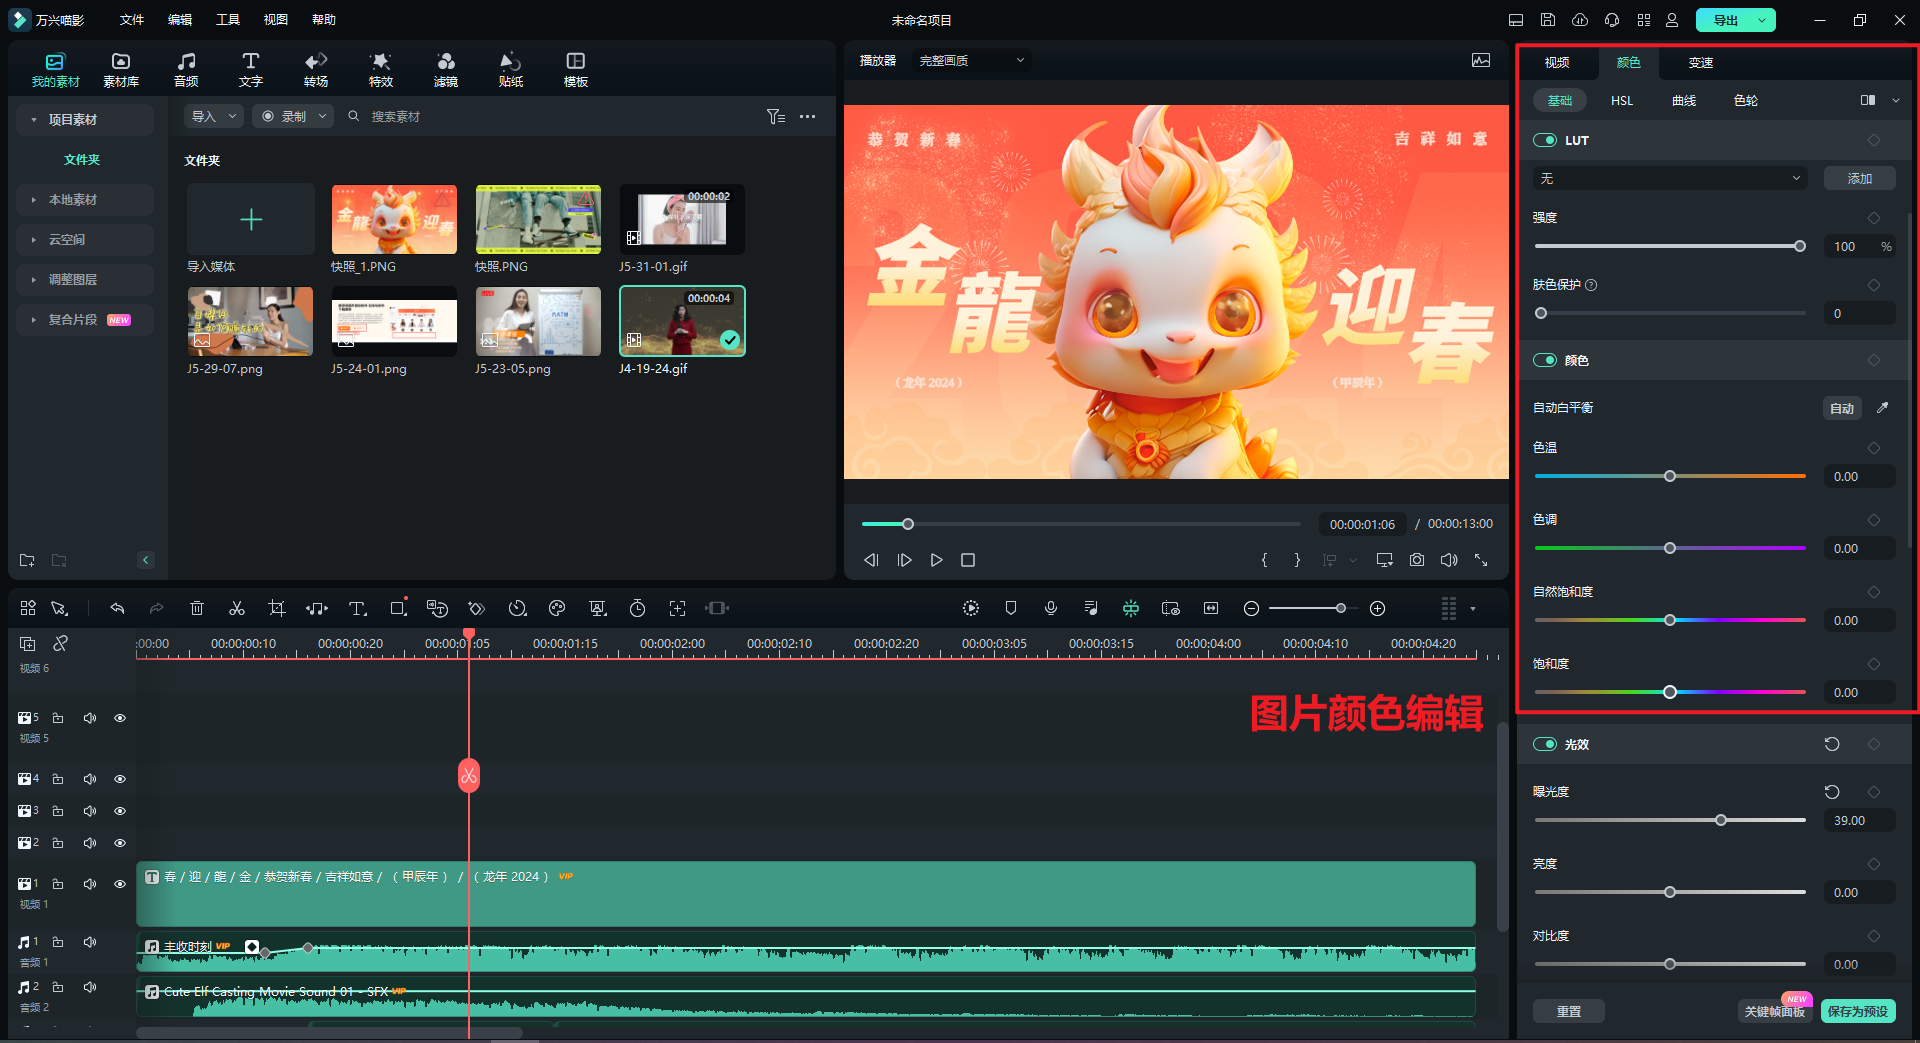Click the undo arrow icon

pyautogui.click(x=117, y=608)
